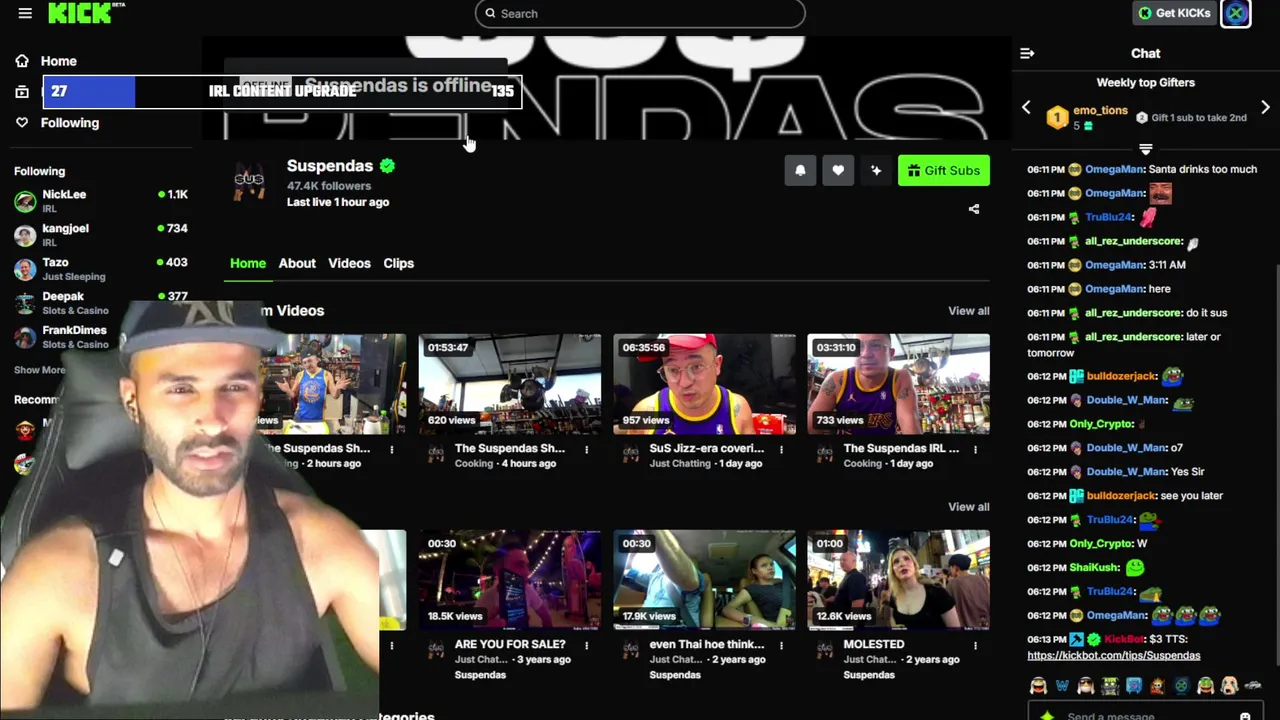
Task: Toggle notifications with the bell icon
Action: tap(800, 171)
